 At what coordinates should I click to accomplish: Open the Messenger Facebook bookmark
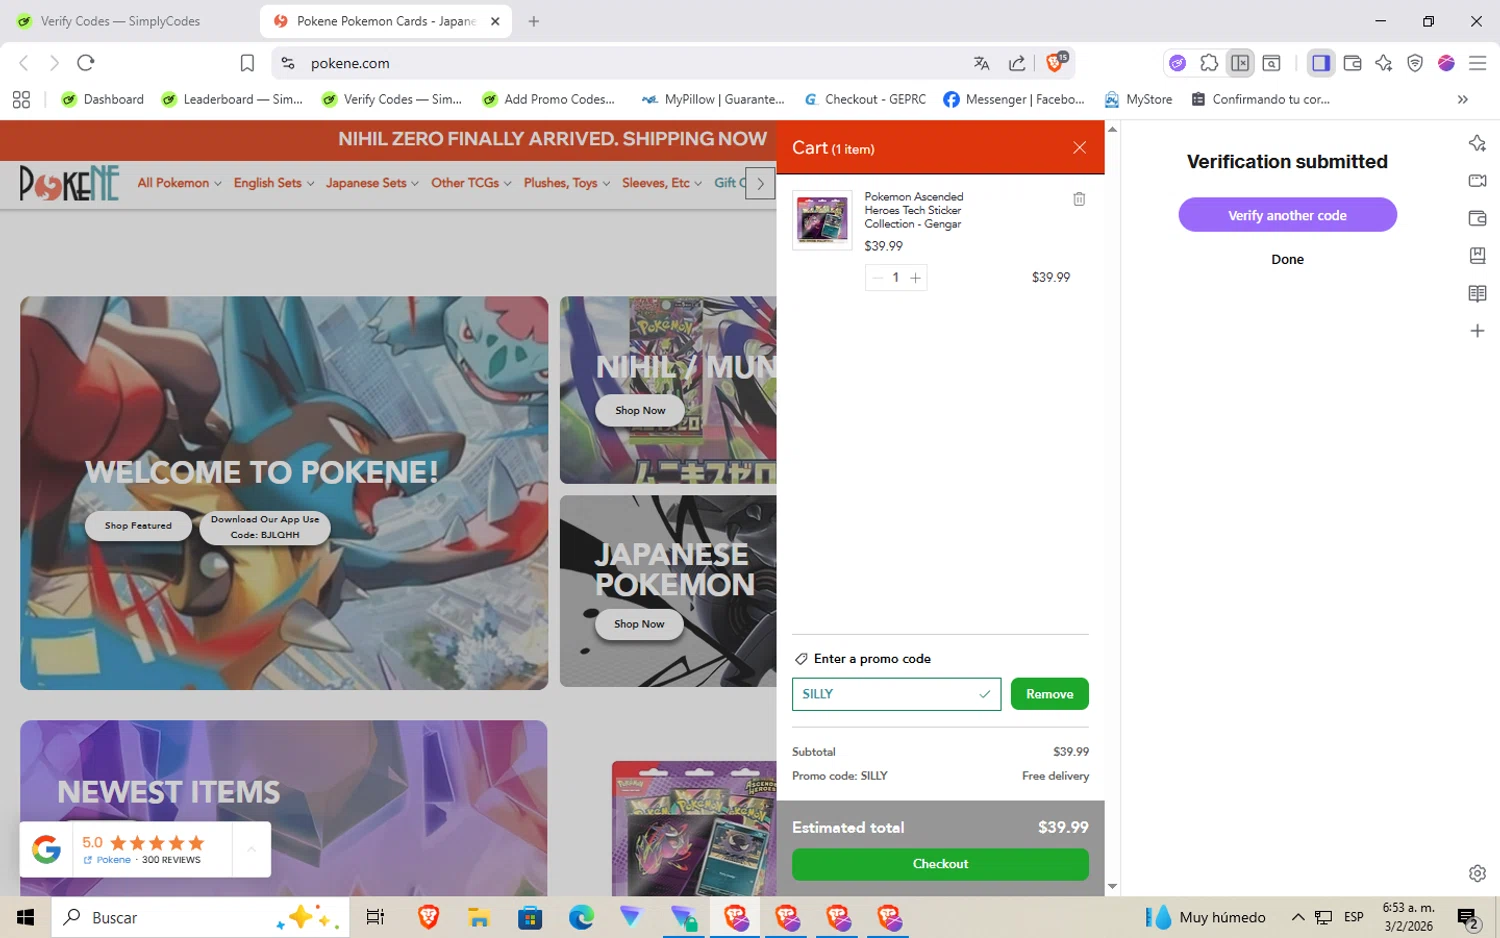(1014, 99)
